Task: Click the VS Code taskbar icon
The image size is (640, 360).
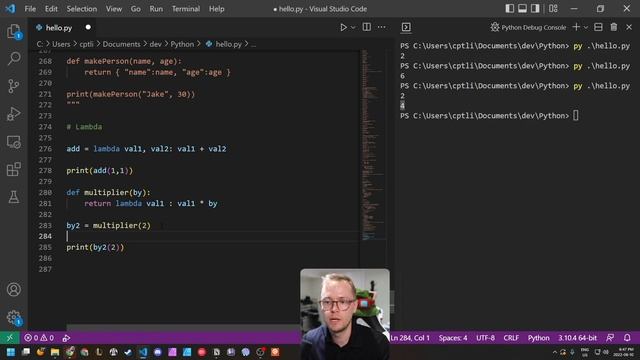Action: tap(143, 352)
